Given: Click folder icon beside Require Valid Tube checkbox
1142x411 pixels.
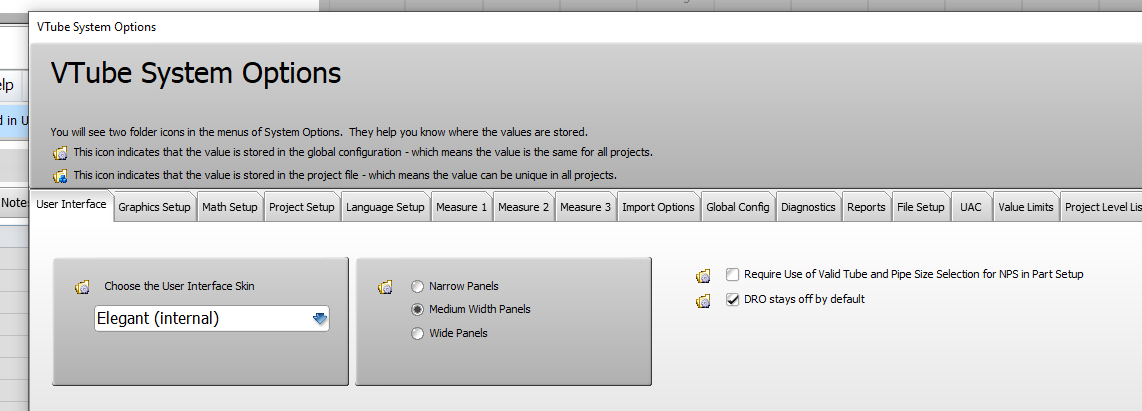Looking at the screenshot, I should point(703,275).
